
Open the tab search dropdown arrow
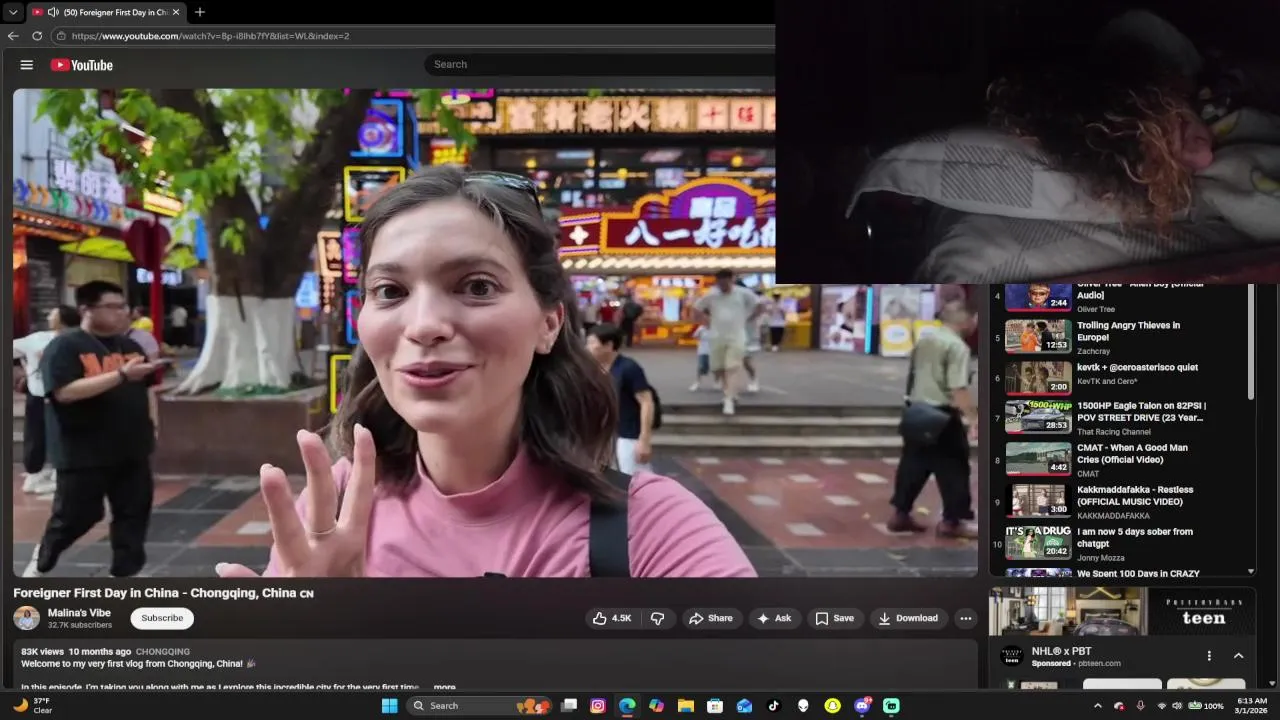pyautogui.click(x=13, y=12)
